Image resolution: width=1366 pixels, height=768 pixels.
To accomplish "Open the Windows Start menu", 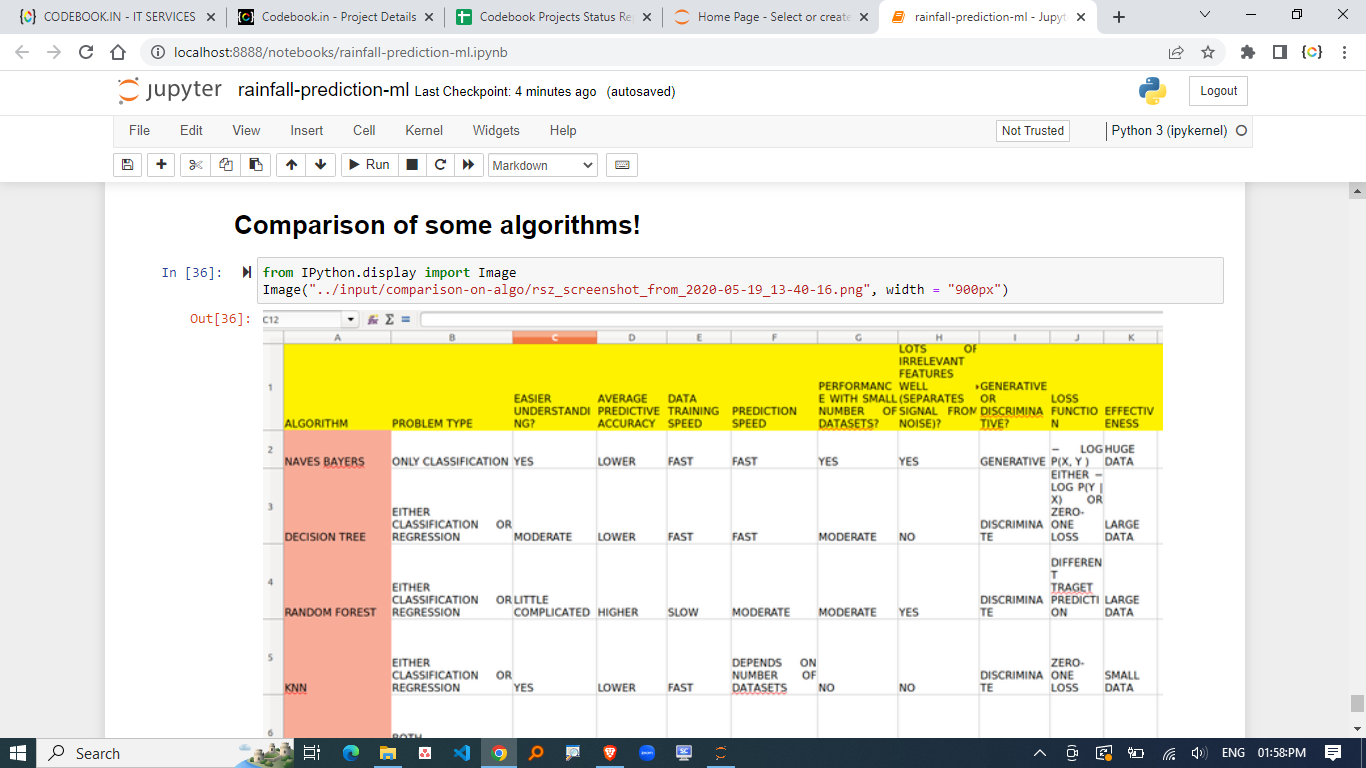I will [18, 753].
